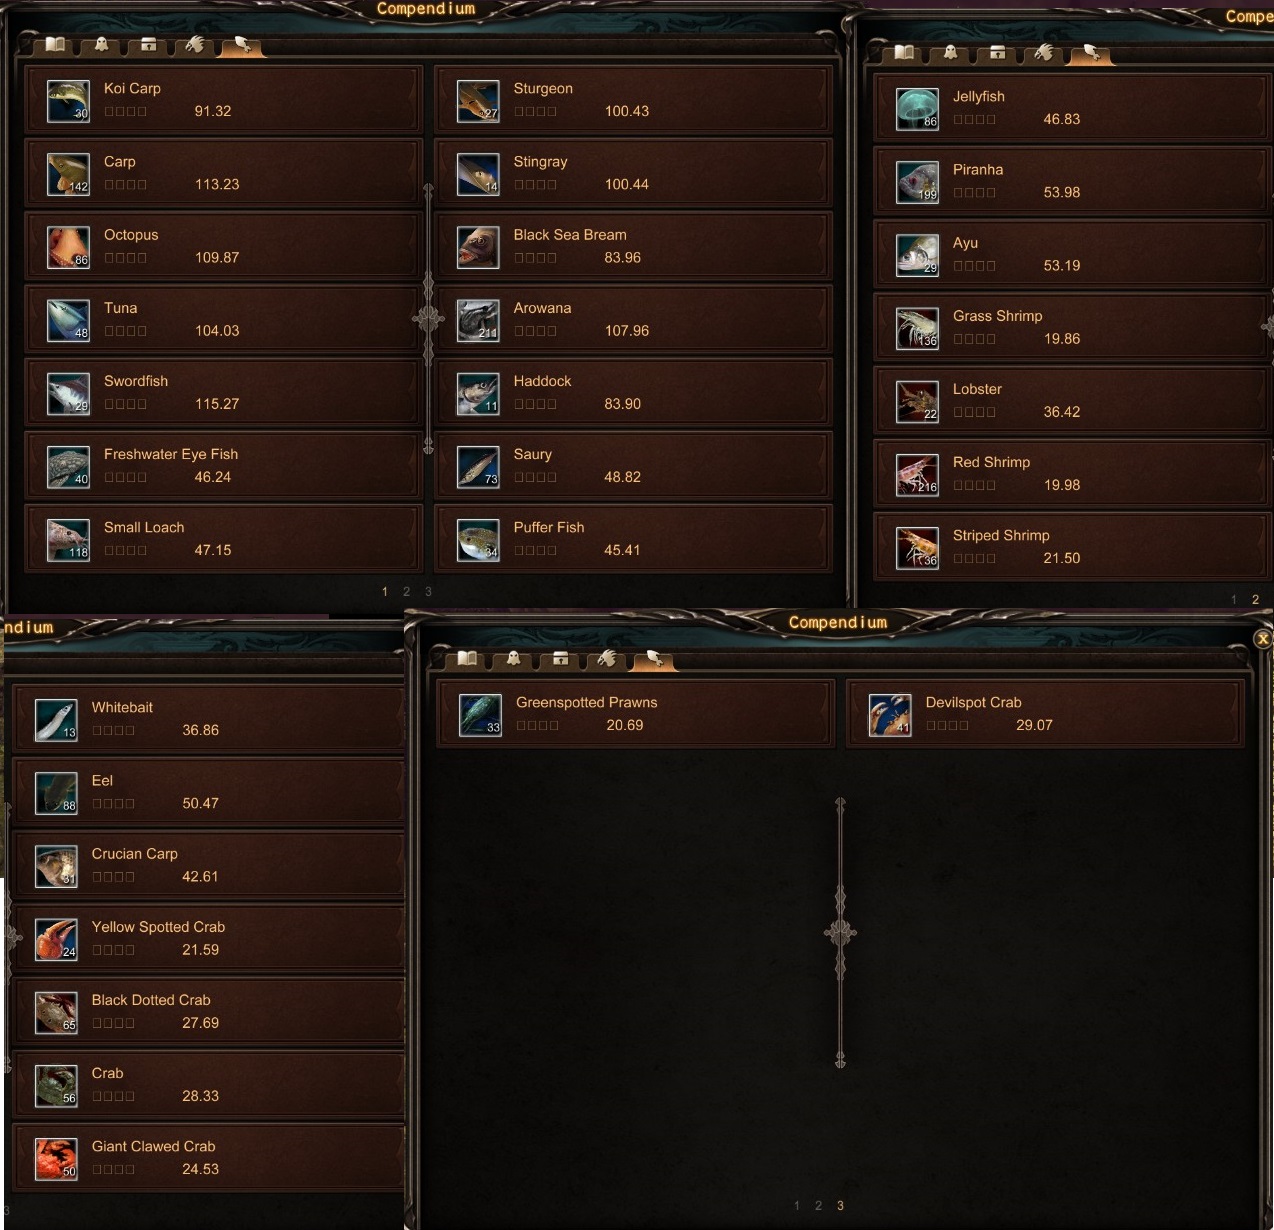Open the Yellow Spotted Crab entry
Image resolution: width=1274 pixels, height=1230 pixels.
coord(209,938)
